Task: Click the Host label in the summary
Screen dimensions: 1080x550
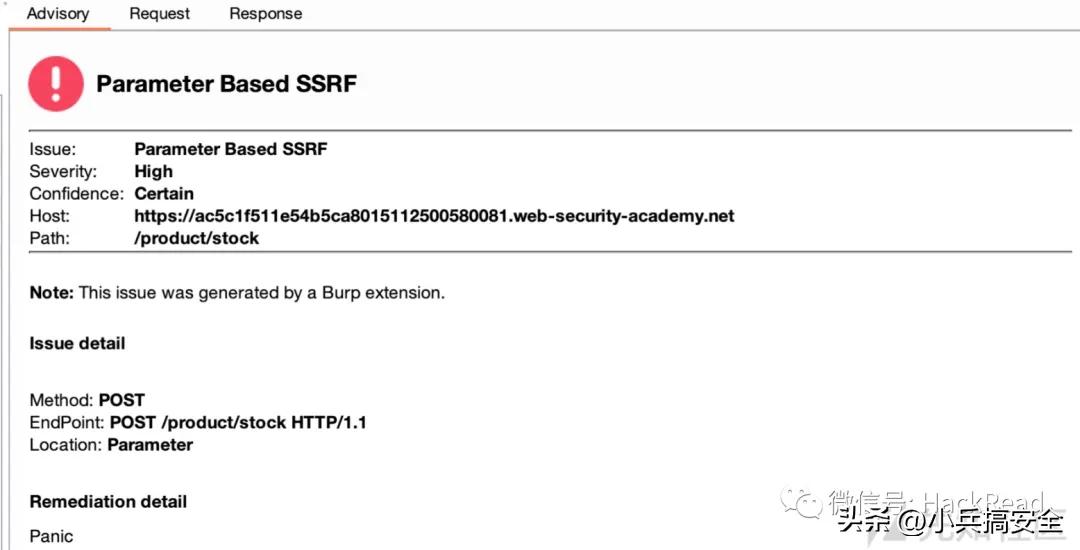Action: click(x=50, y=216)
